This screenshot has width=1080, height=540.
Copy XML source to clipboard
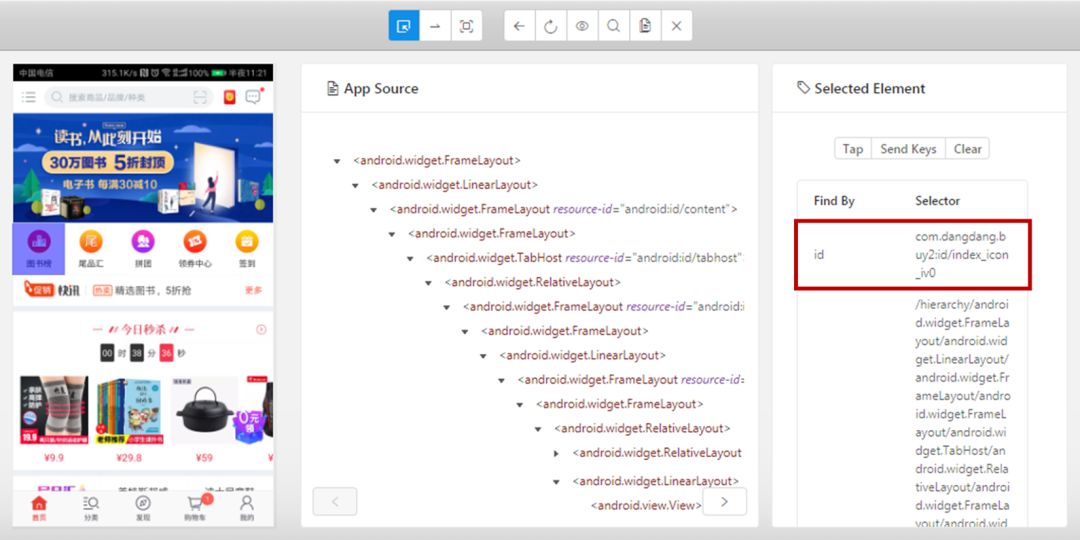pos(645,25)
